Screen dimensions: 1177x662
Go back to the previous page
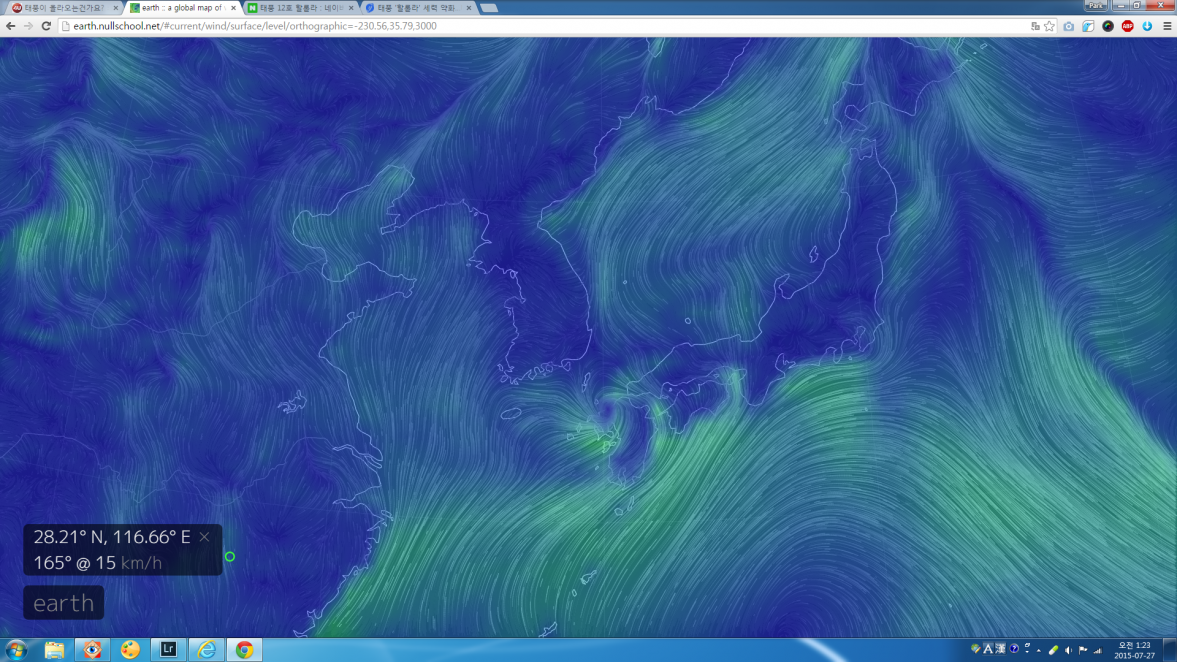(x=11, y=26)
